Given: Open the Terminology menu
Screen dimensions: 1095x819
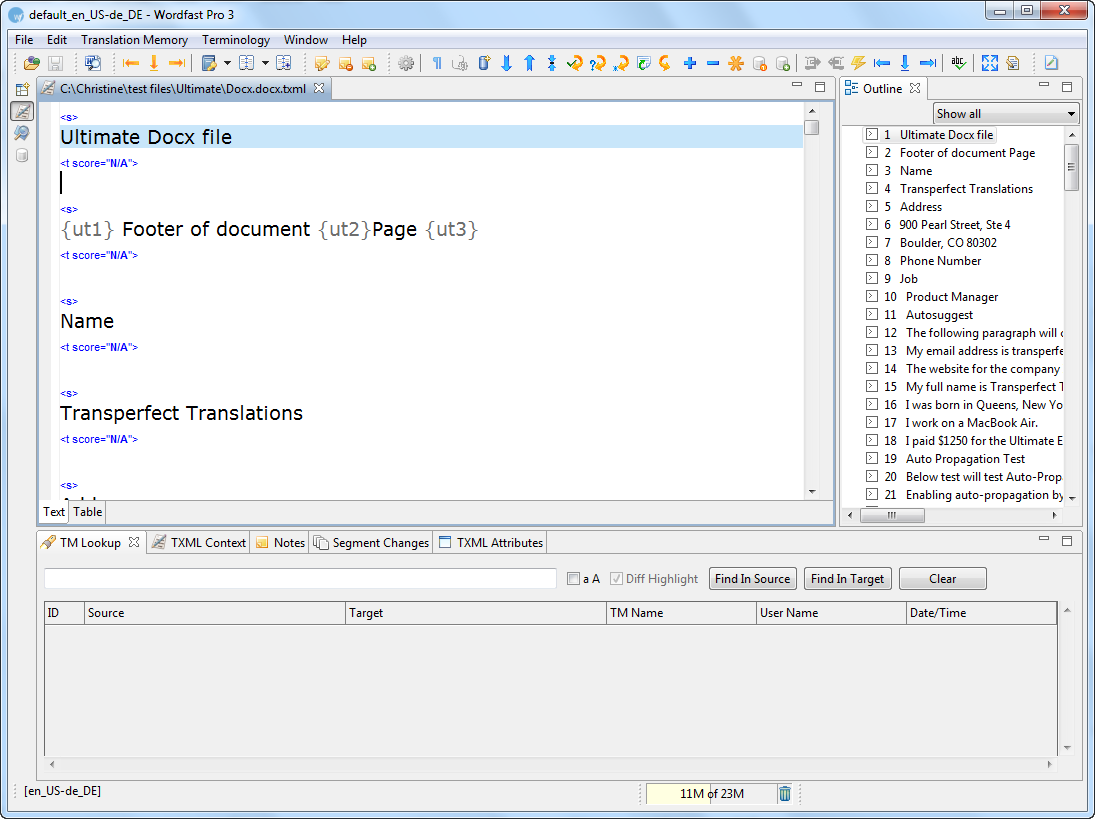Looking at the screenshot, I should pos(235,40).
